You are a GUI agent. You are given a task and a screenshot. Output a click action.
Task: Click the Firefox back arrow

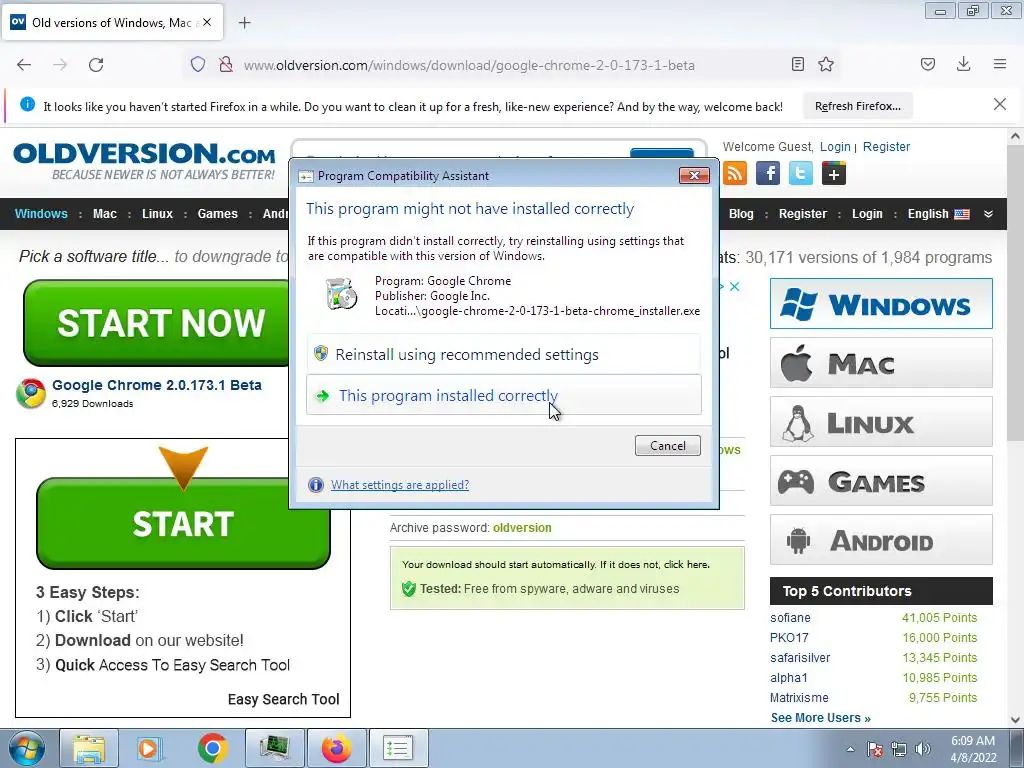point(24,65)
